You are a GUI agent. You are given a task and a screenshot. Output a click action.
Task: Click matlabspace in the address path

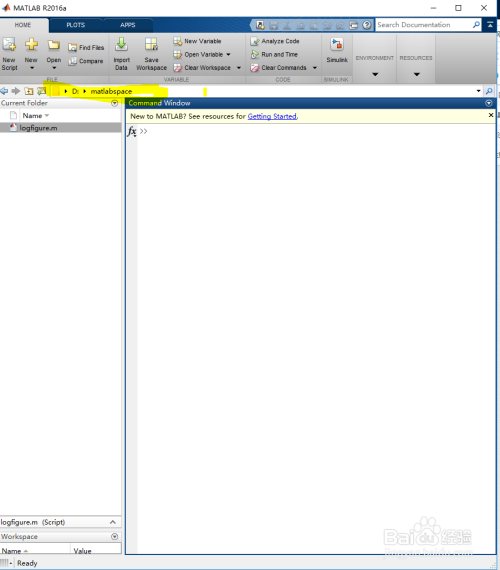coord(111,91)
